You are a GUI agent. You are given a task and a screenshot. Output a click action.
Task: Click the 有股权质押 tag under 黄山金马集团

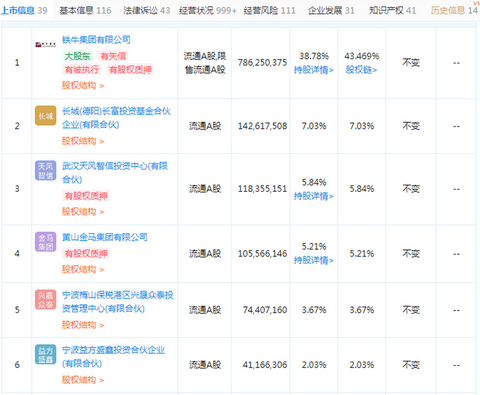pos(86,254)
